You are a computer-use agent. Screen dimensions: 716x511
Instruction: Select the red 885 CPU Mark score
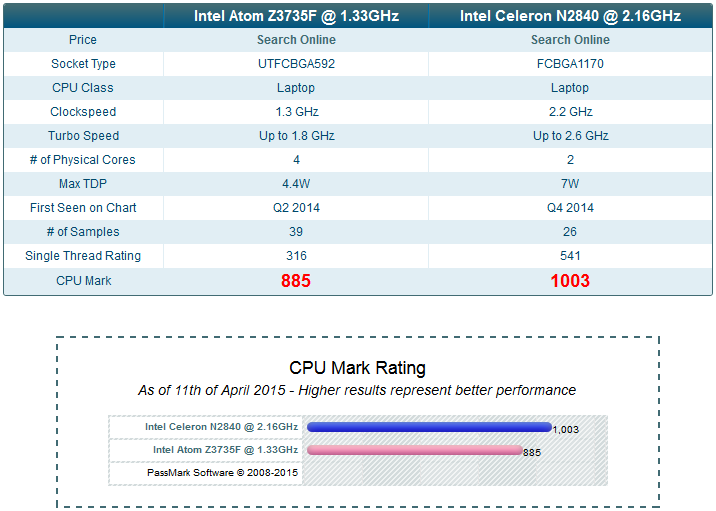(x=296, y=281)
